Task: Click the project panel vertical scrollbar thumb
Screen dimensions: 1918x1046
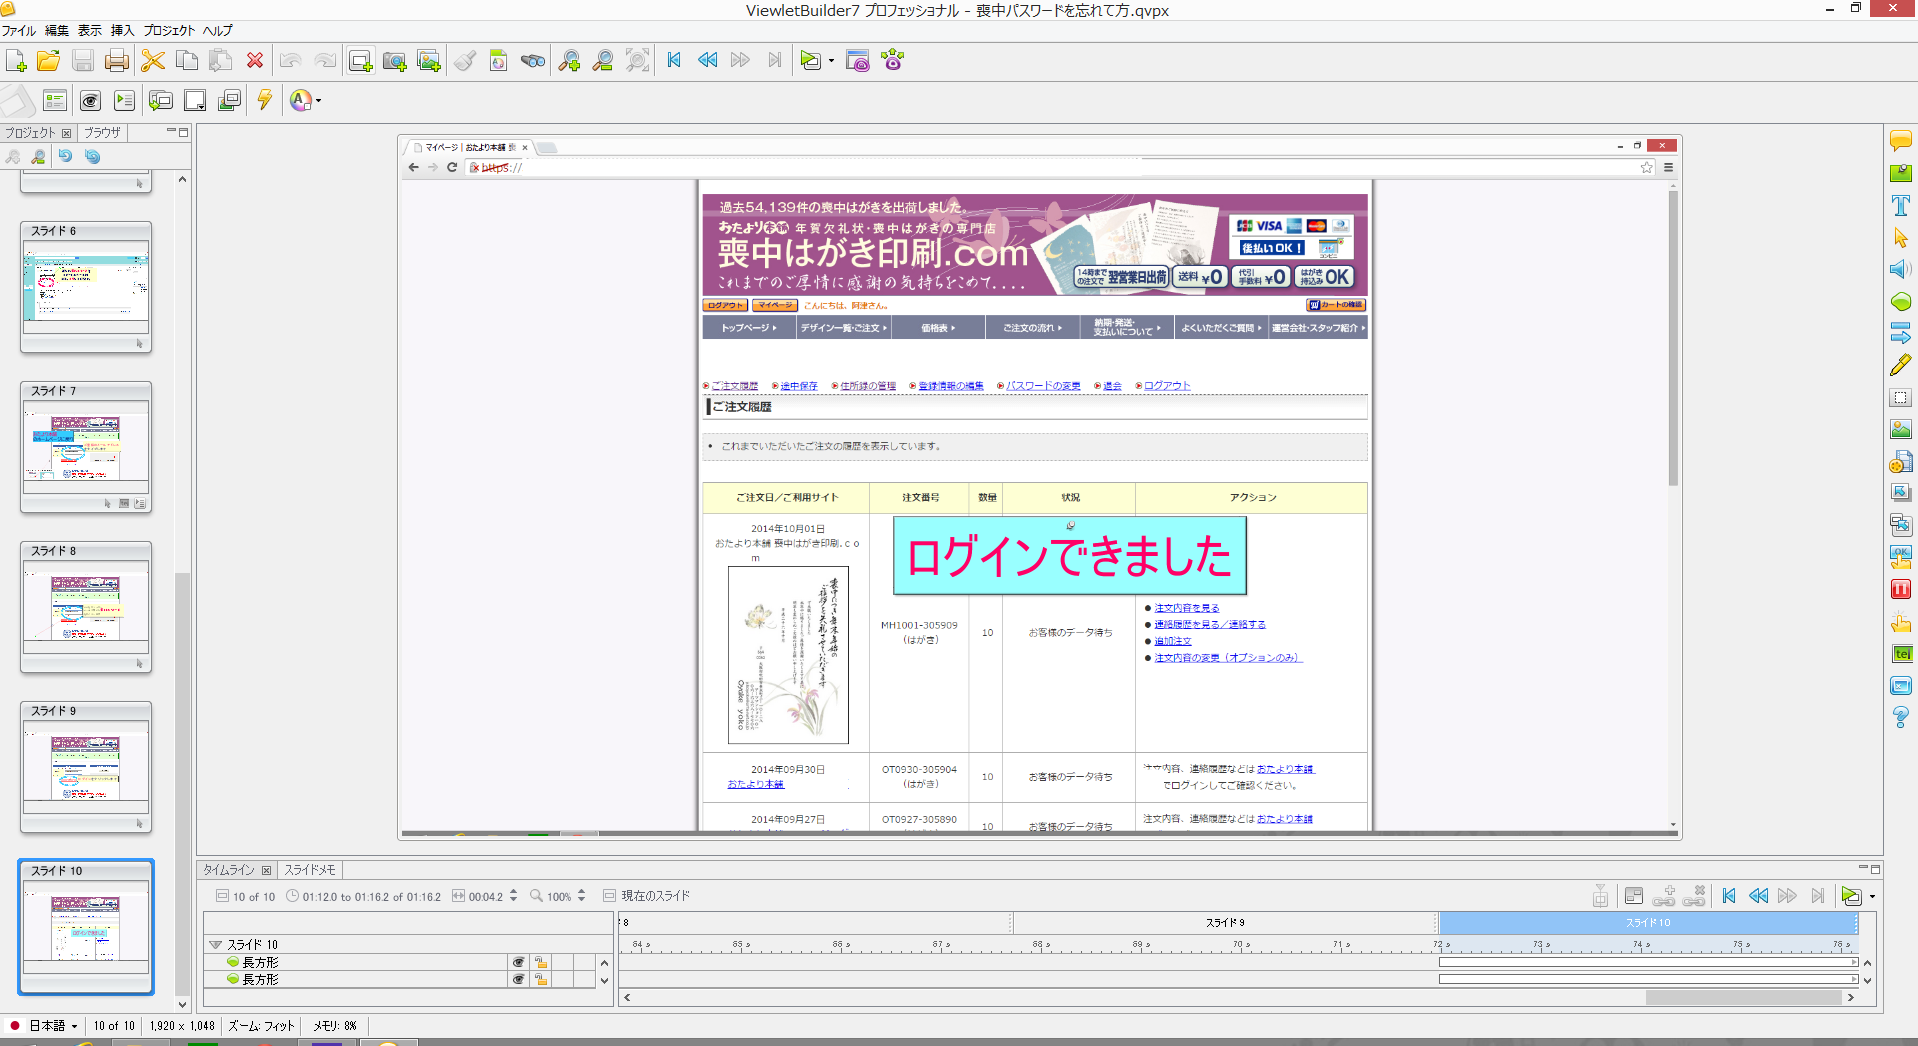Action: (x=182, y=785)
